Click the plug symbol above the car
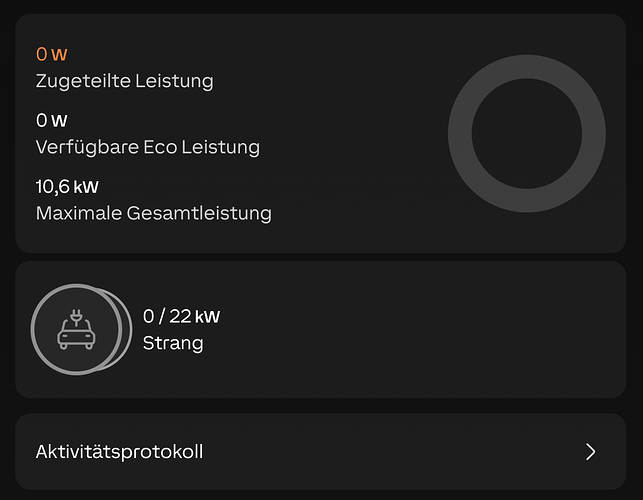643x500 pixels. tap(76, 317)
